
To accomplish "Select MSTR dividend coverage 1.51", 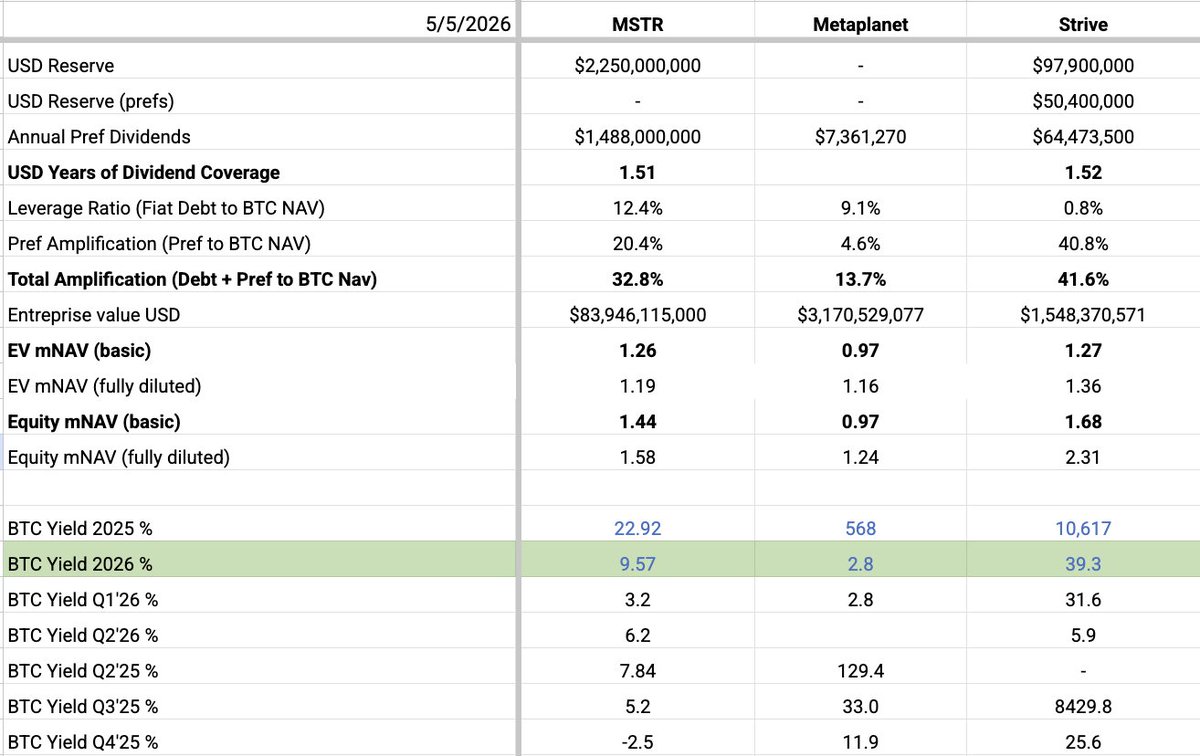I will (638, 172).
